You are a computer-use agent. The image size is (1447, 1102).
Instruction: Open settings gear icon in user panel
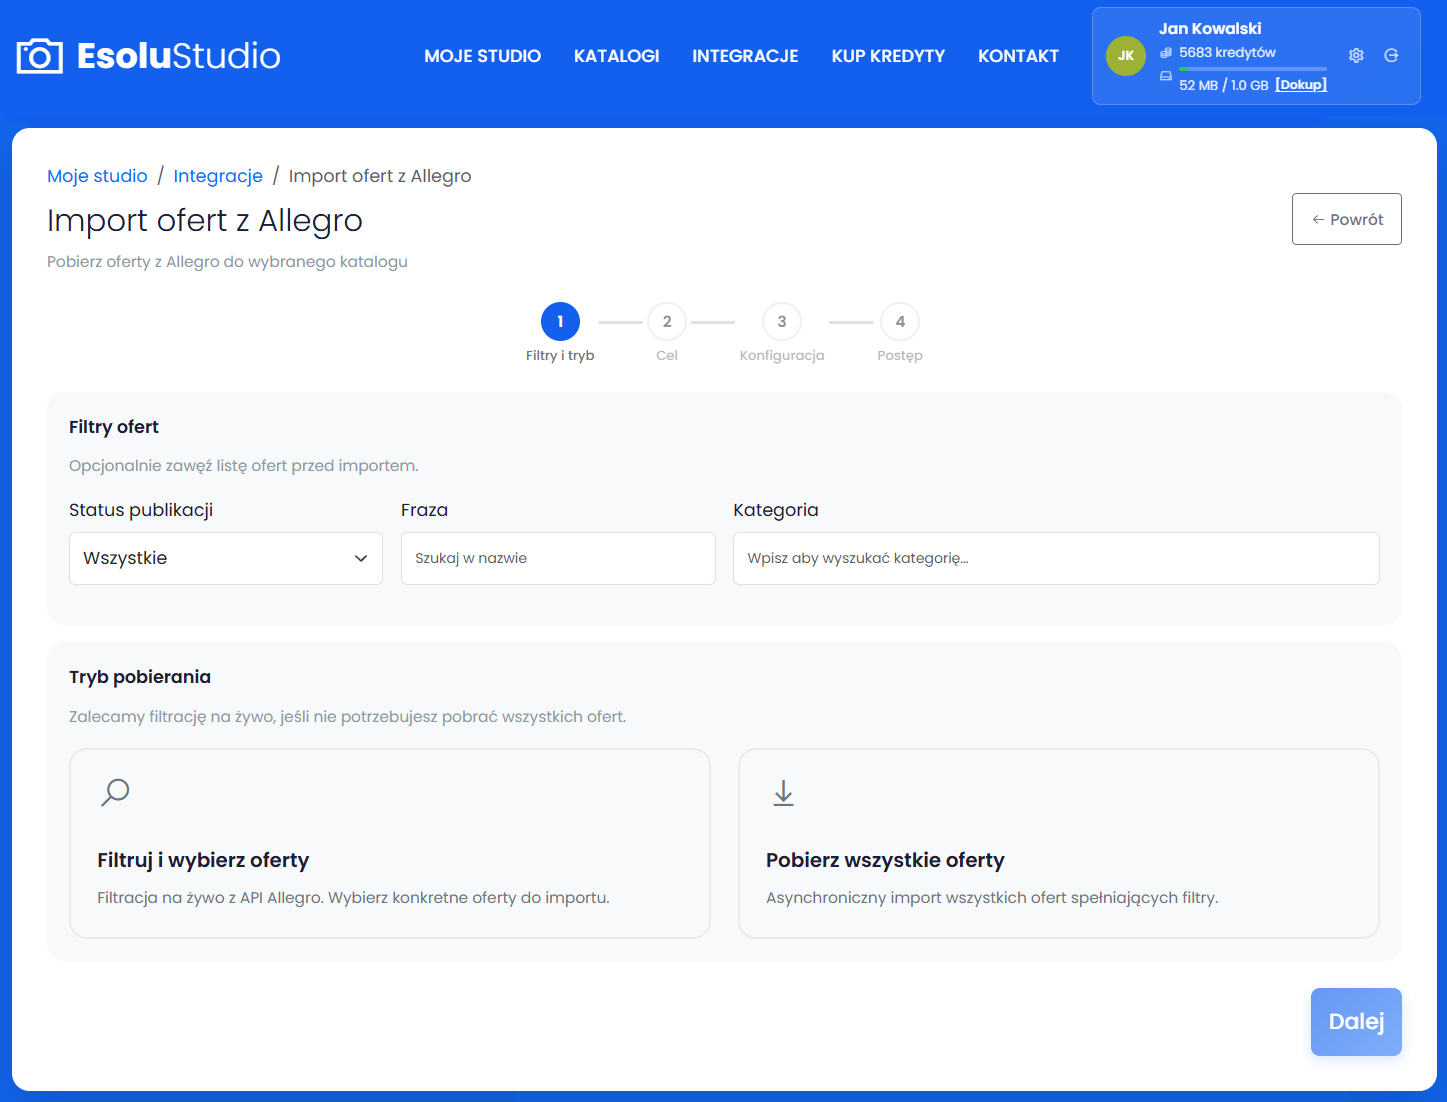coord(1356,56)
